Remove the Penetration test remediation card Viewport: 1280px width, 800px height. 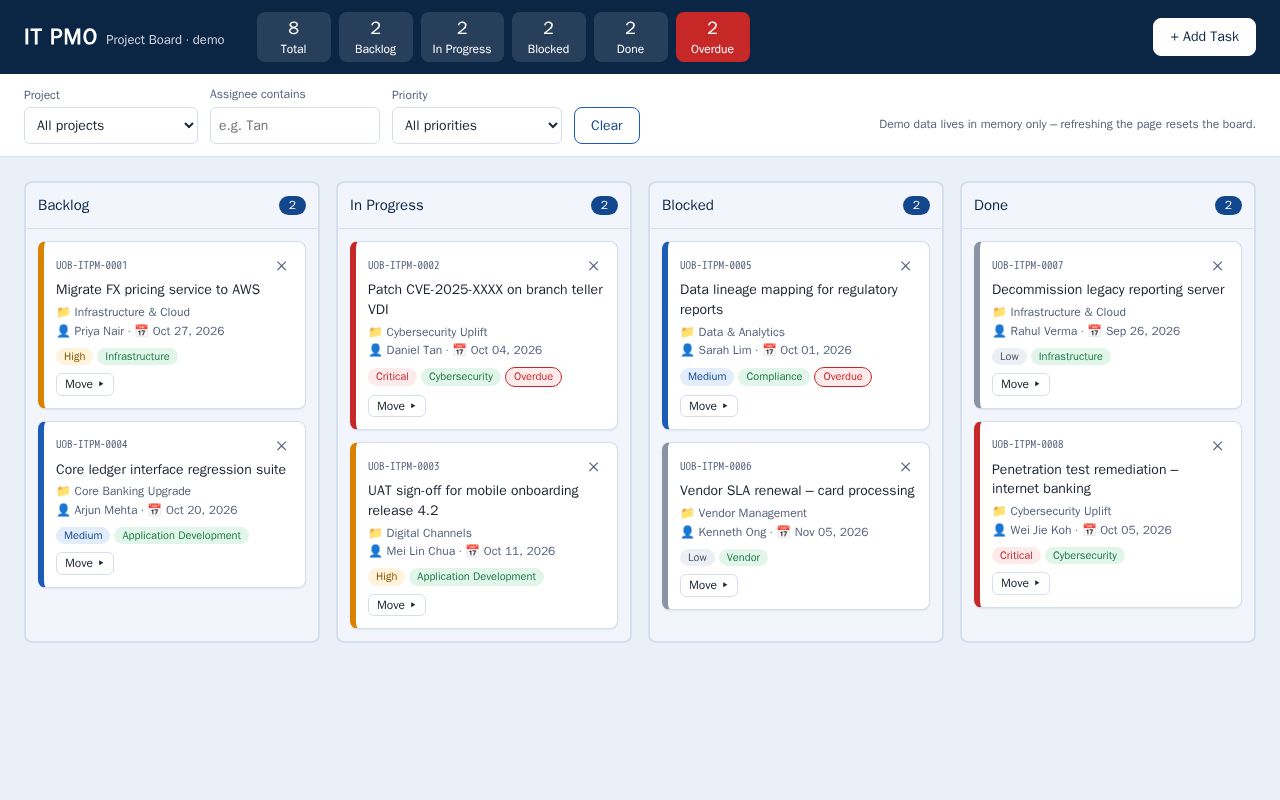point(1217,446)
